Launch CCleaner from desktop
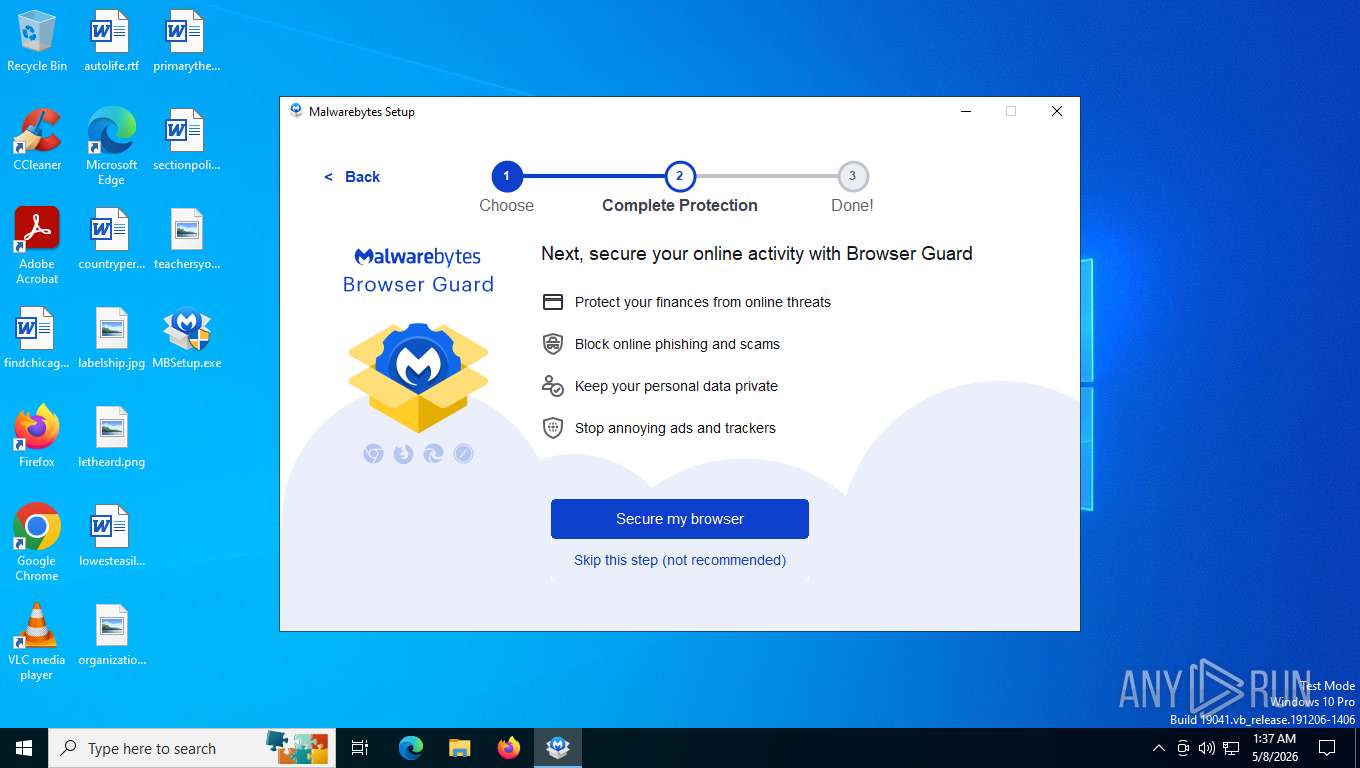The height and width of the screenshot is (768, 1360). (37, 139)
